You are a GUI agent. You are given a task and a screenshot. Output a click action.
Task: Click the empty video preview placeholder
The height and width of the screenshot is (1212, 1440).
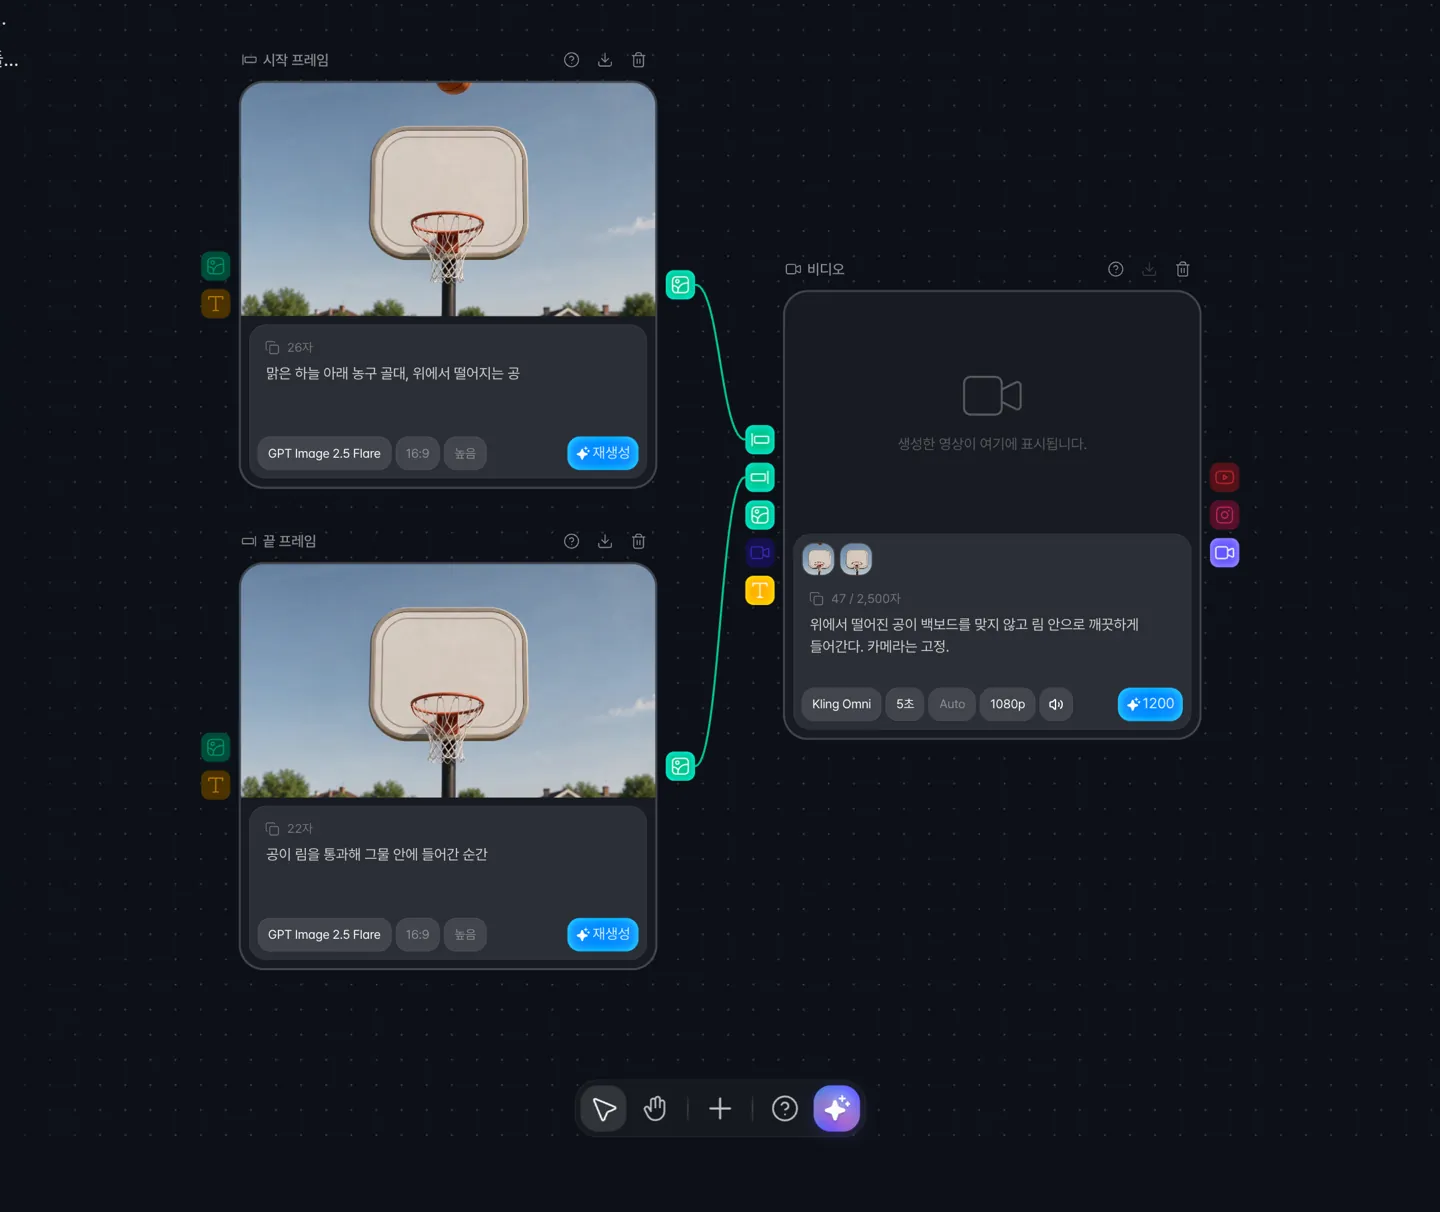tap(992, 413)
